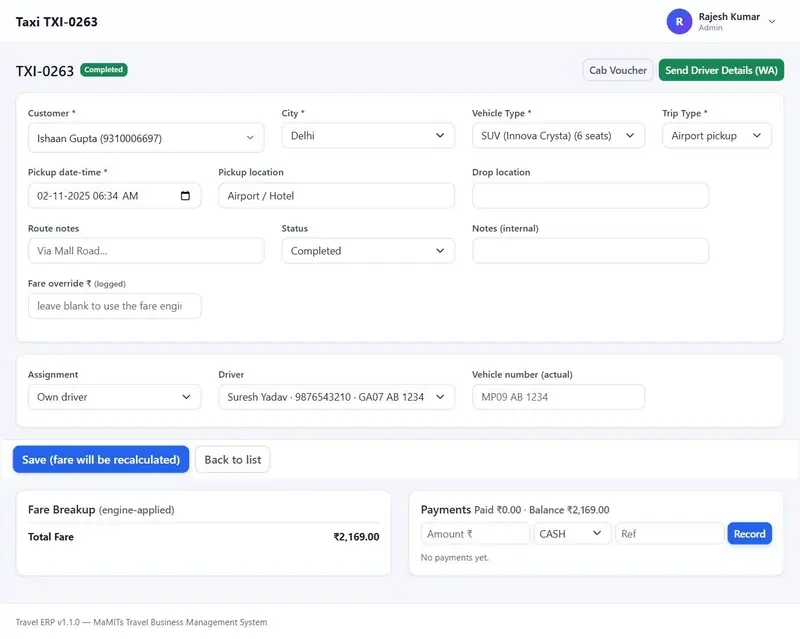
Task: Click the Fare override input field
Action: (x=114, y=306)
